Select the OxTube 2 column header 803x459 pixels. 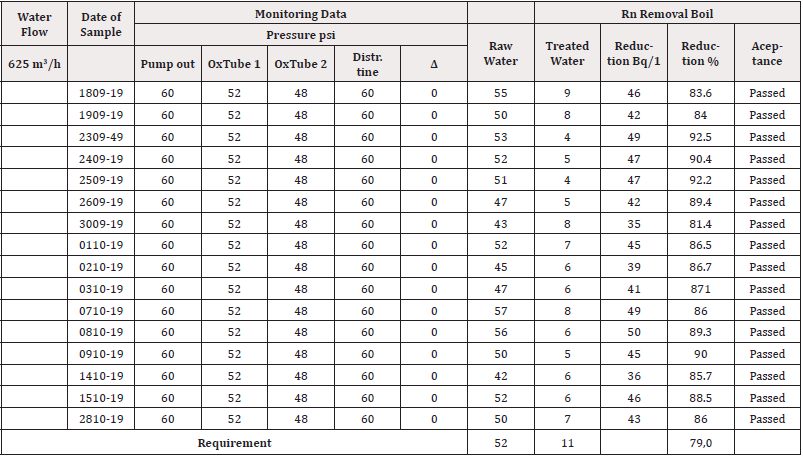(301, 63)
